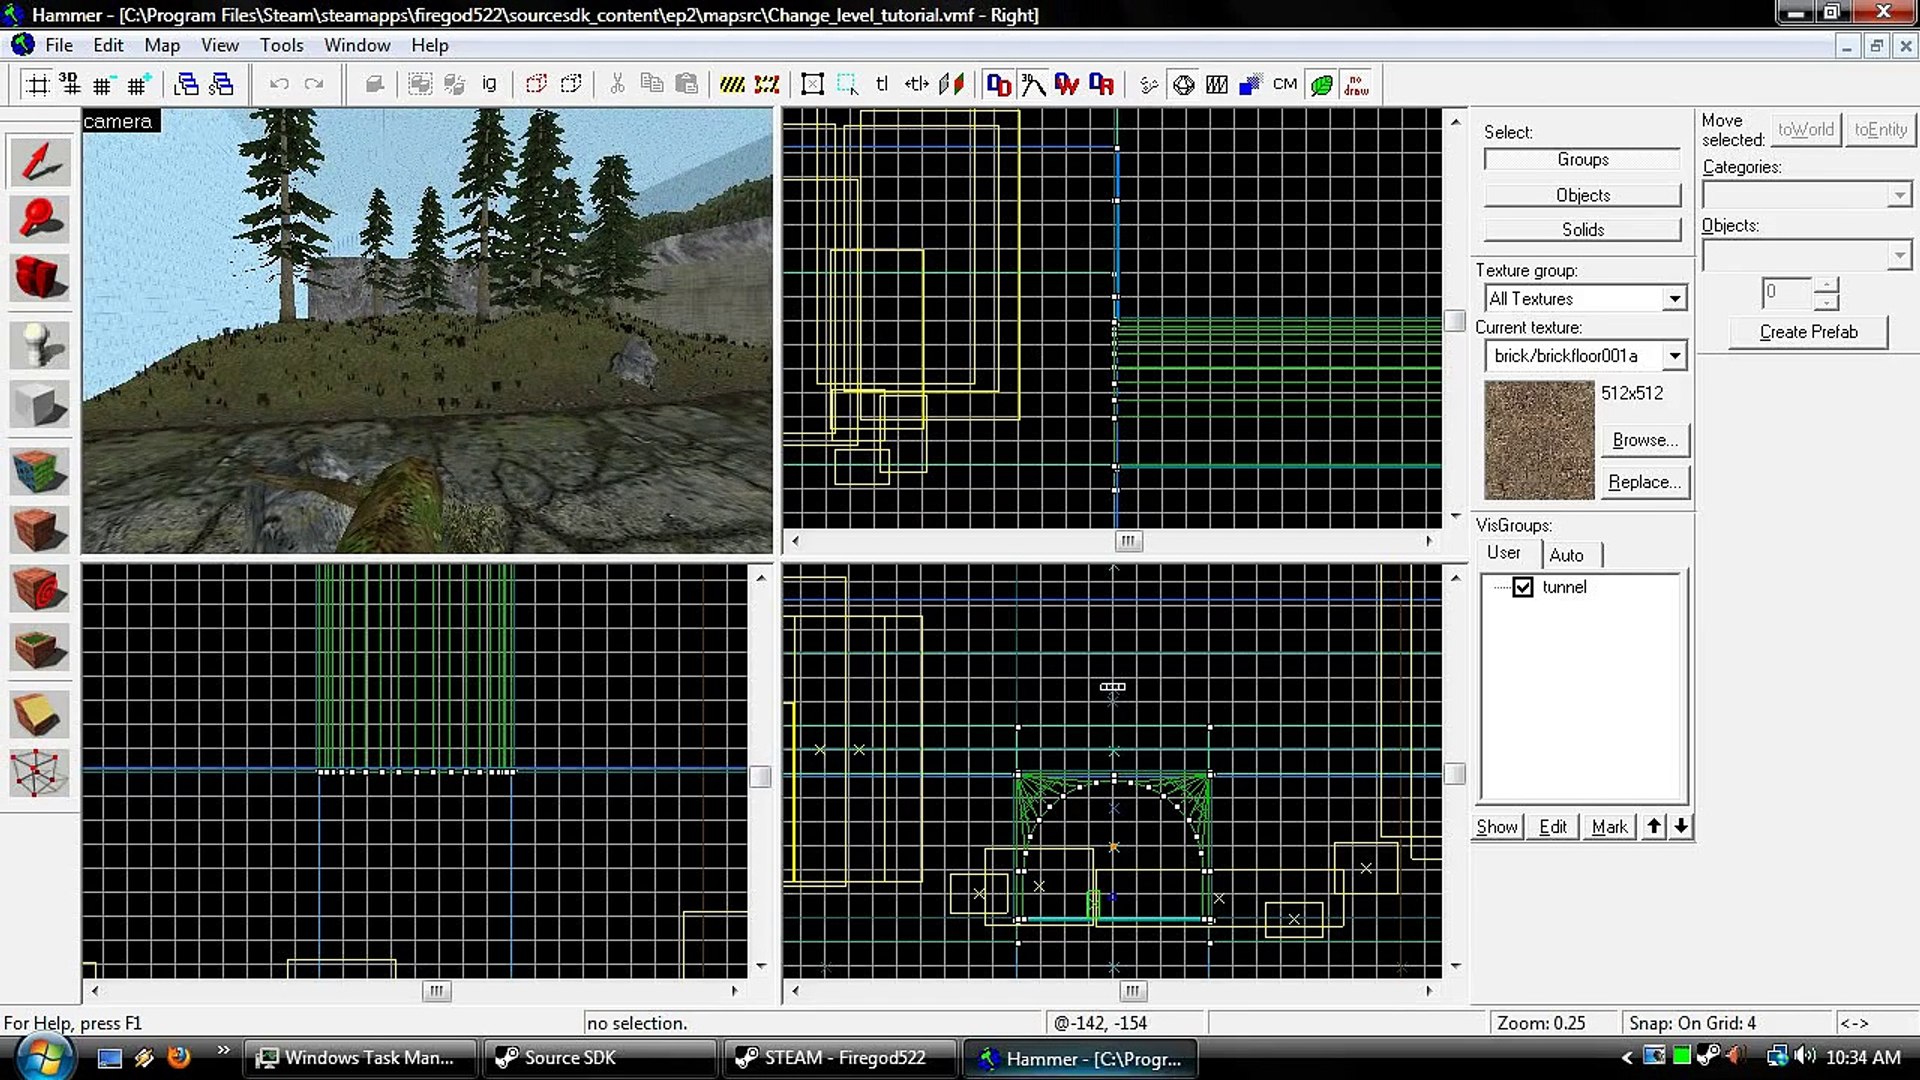Select the Selection tool arrow icon
The width and height of the screenshot is (1920, 1080).
click(x=40, y=161)
